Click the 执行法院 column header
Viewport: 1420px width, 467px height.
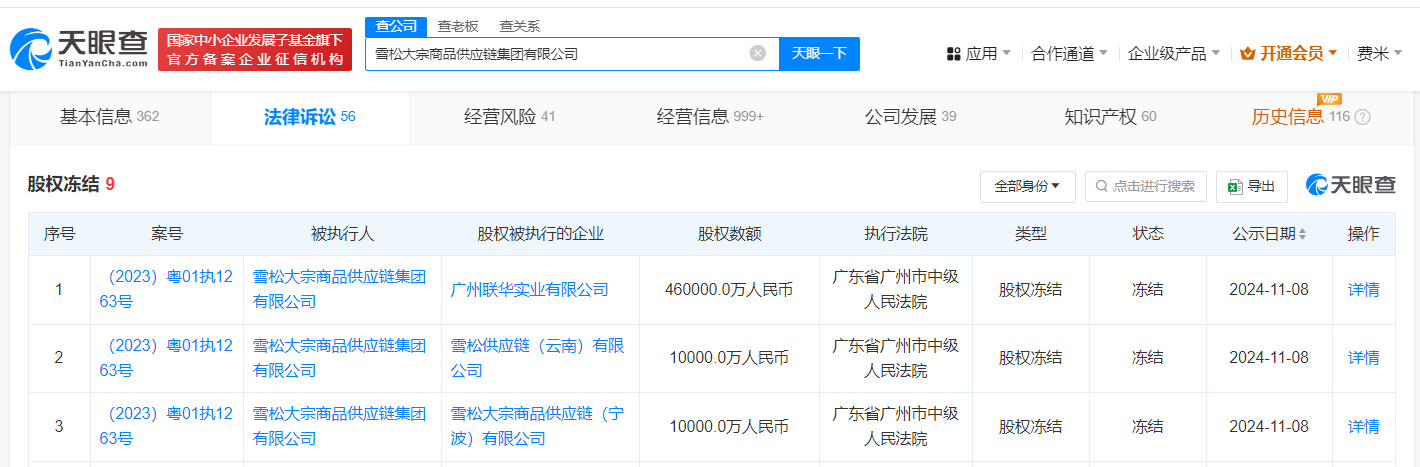896,234
